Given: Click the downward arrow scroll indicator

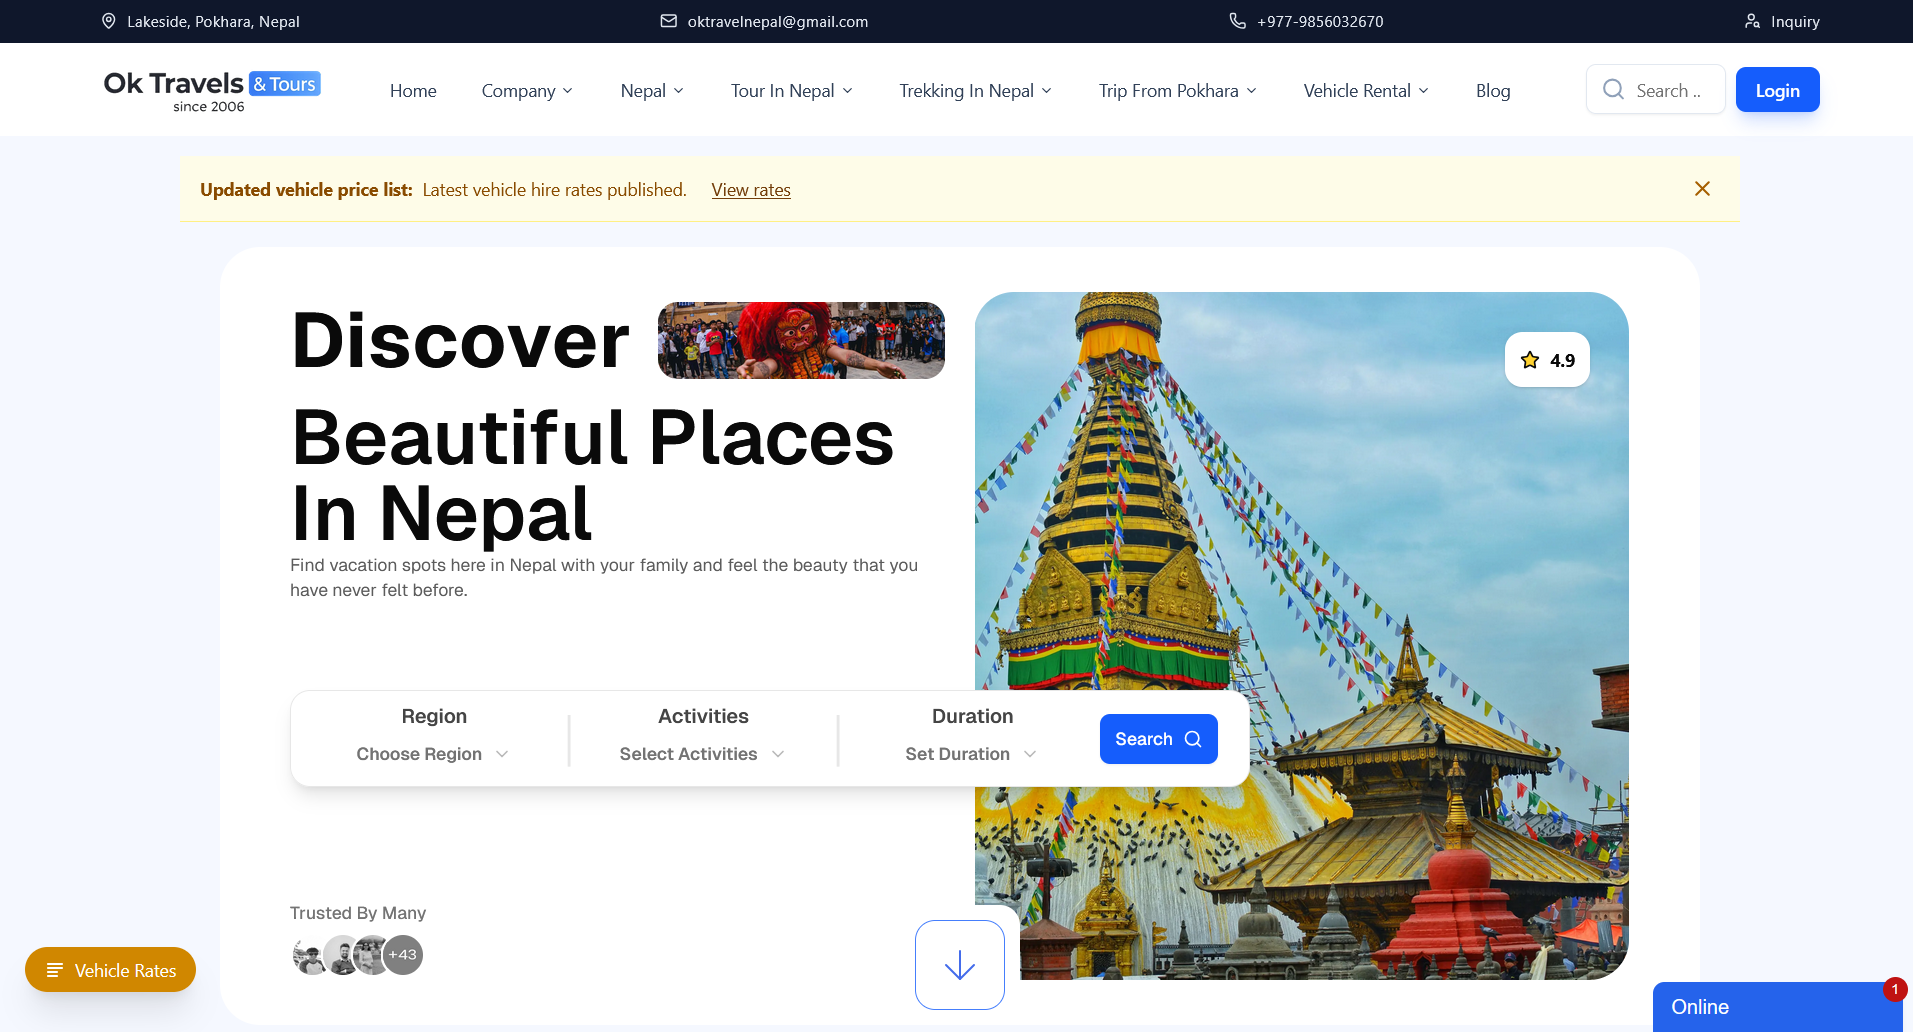Looking at the screenshot, I should [959, 965].
